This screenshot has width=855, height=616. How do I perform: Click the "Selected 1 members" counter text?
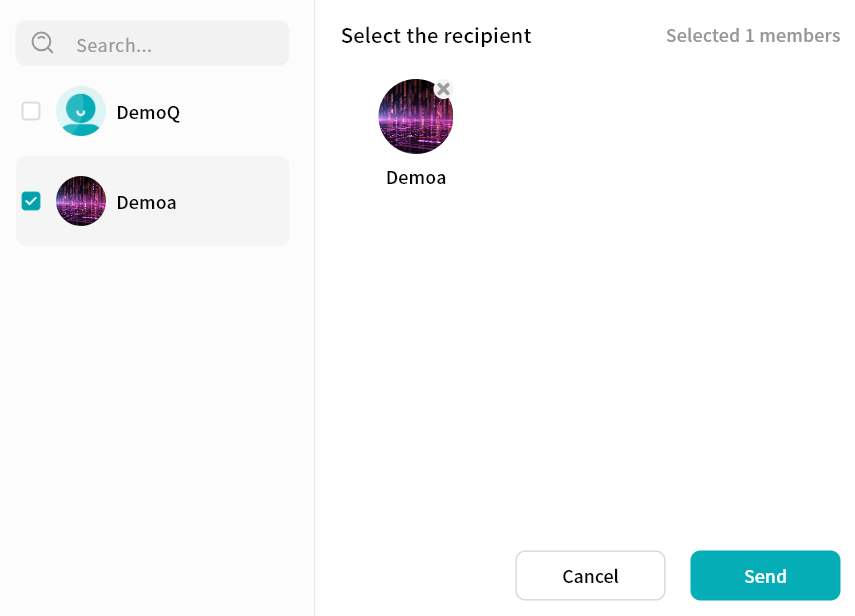click(753, 36)
